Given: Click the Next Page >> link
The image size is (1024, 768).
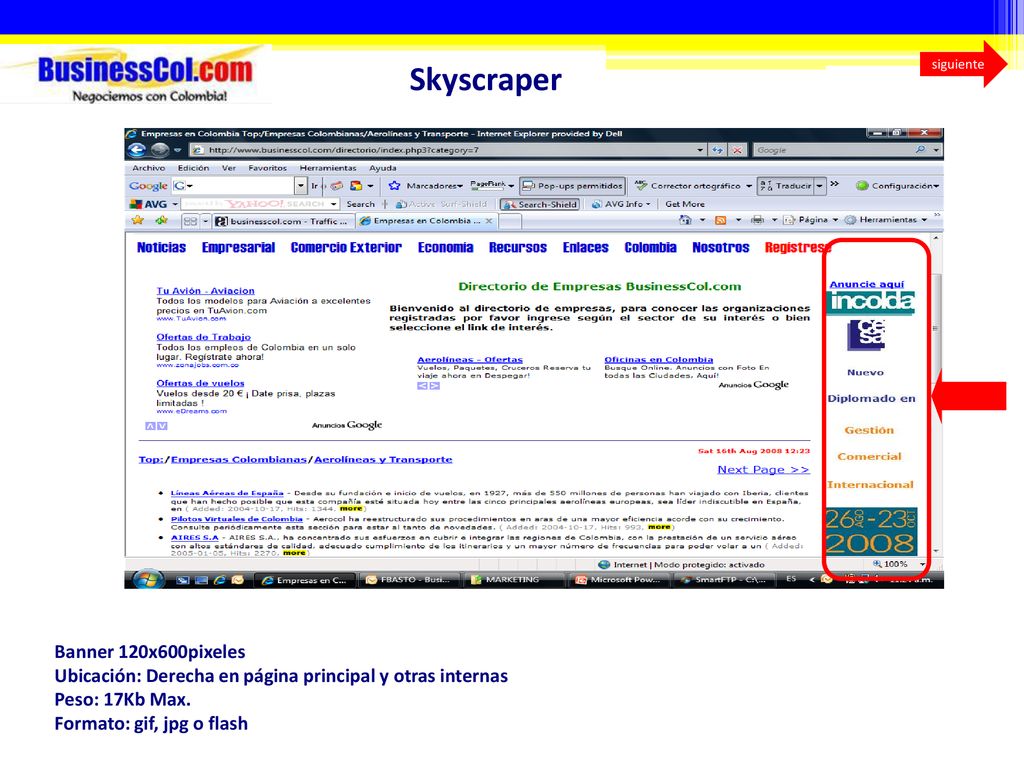Looking at the screenshot, I should (x=763, y=470).
